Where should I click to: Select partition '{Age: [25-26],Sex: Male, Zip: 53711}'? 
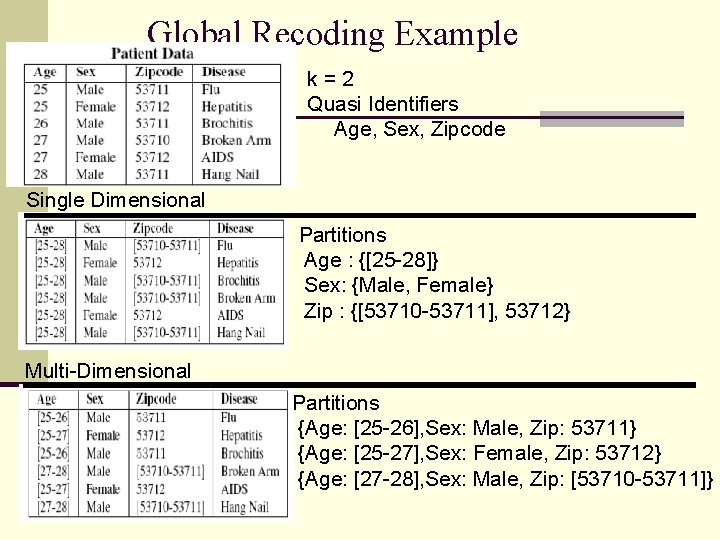click(467, 428)
